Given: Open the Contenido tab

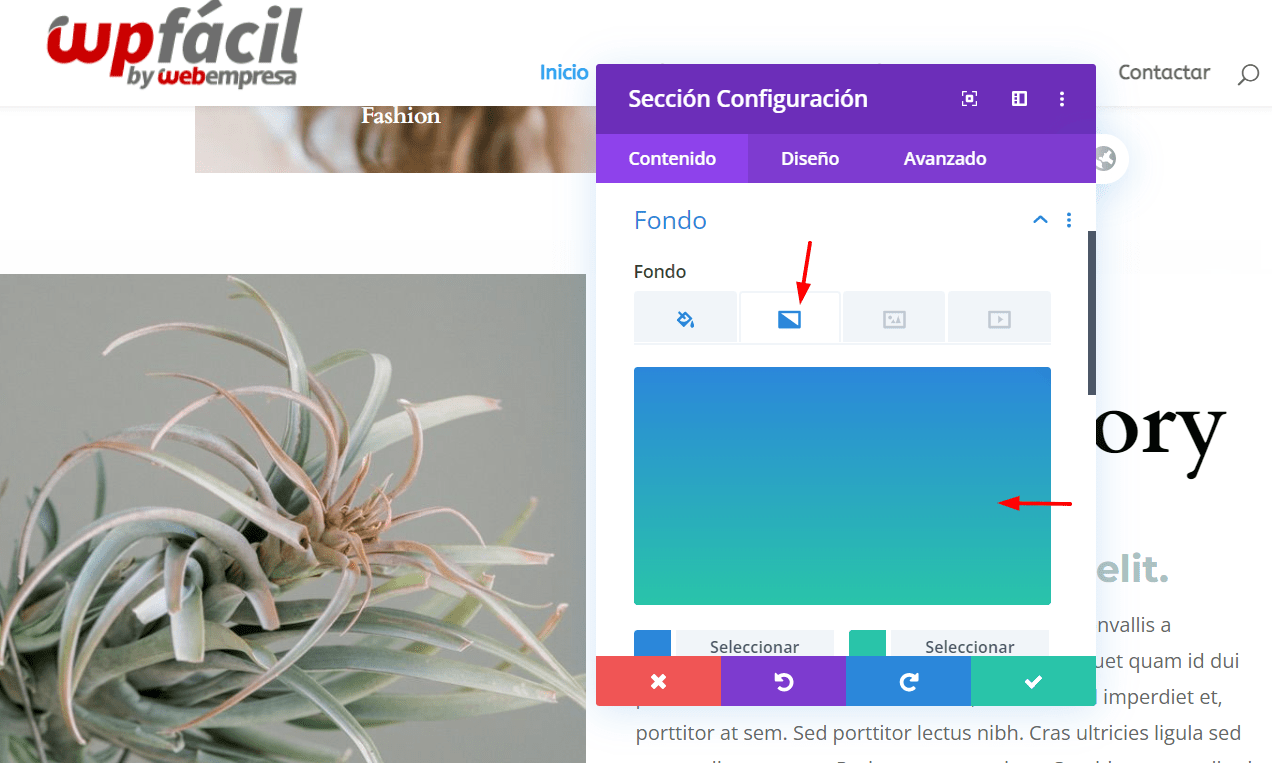Looking at the screenshot, I should [x=672, y=159].
